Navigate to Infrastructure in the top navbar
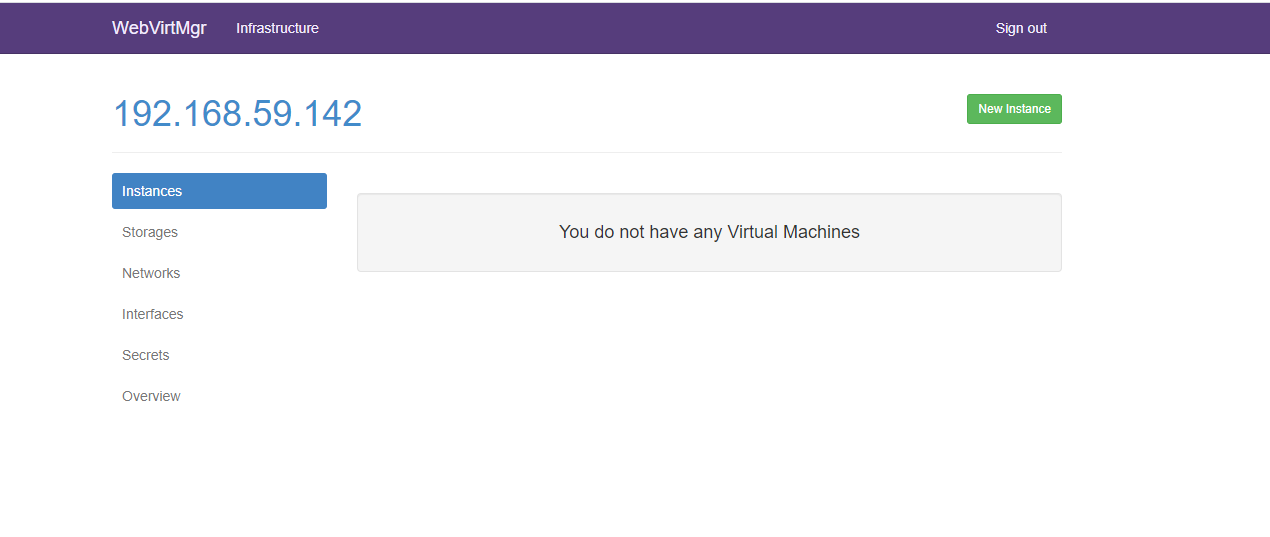Viewport: 1270px width, 537px height. tap(277, 28)
